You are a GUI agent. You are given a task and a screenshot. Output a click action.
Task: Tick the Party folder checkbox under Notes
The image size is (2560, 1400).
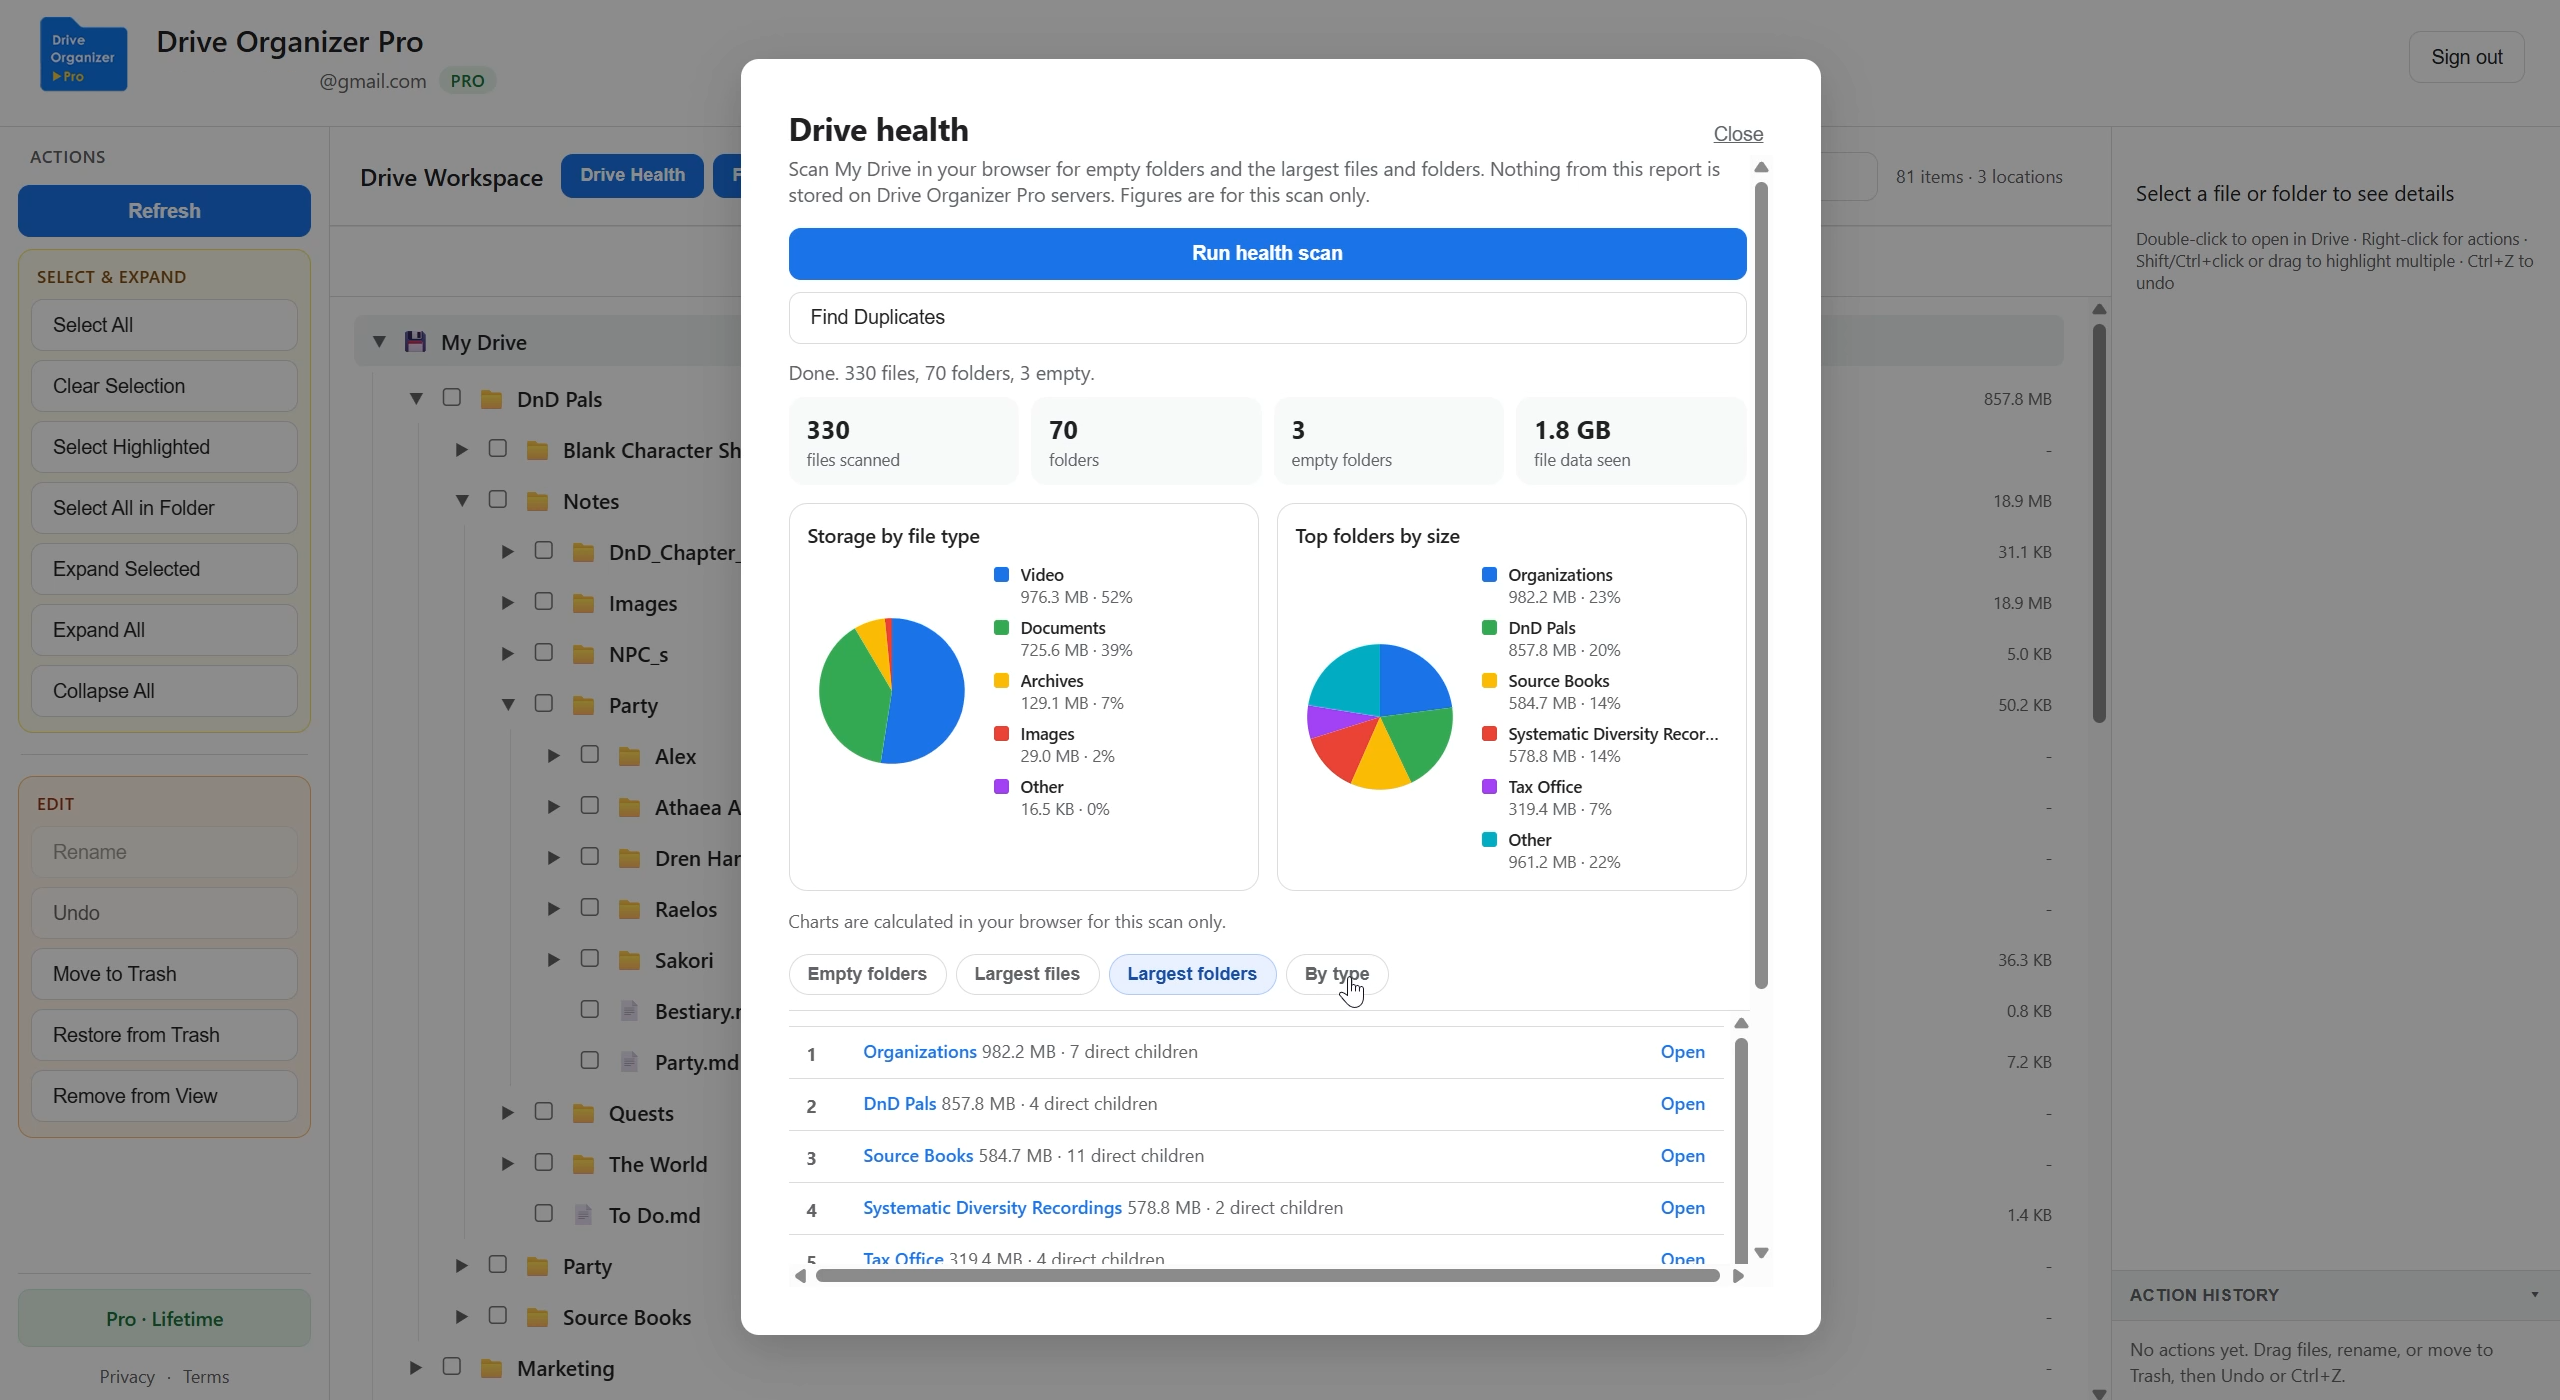(544, 704)
